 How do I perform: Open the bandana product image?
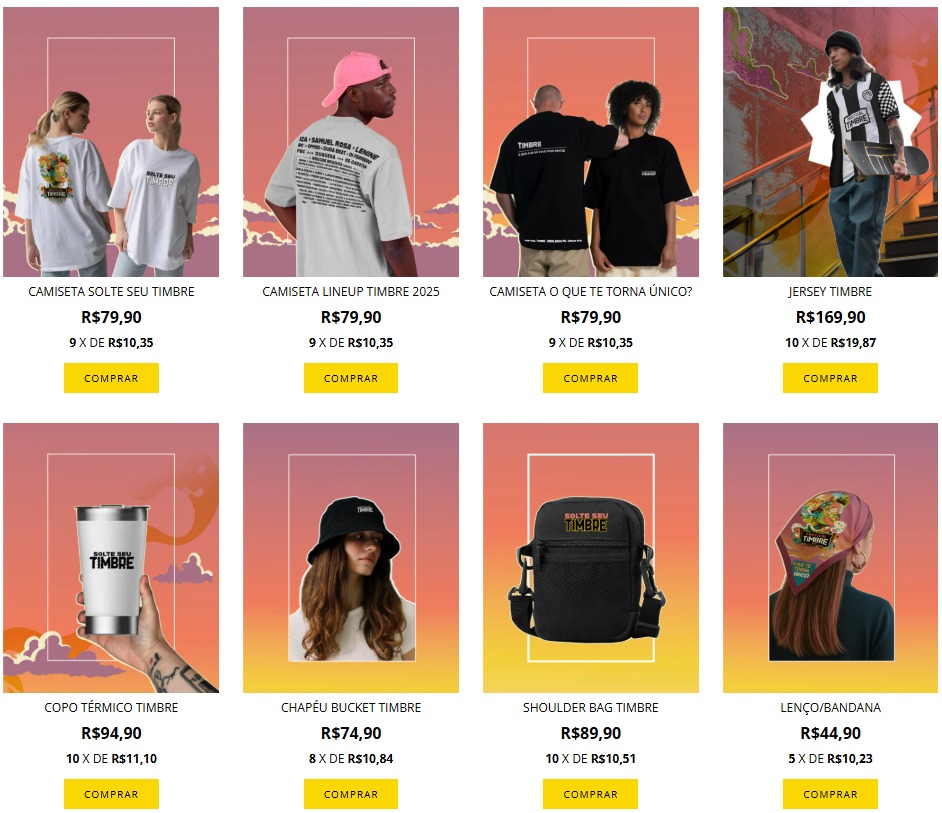pyautogui.click(x=830, y=558)
